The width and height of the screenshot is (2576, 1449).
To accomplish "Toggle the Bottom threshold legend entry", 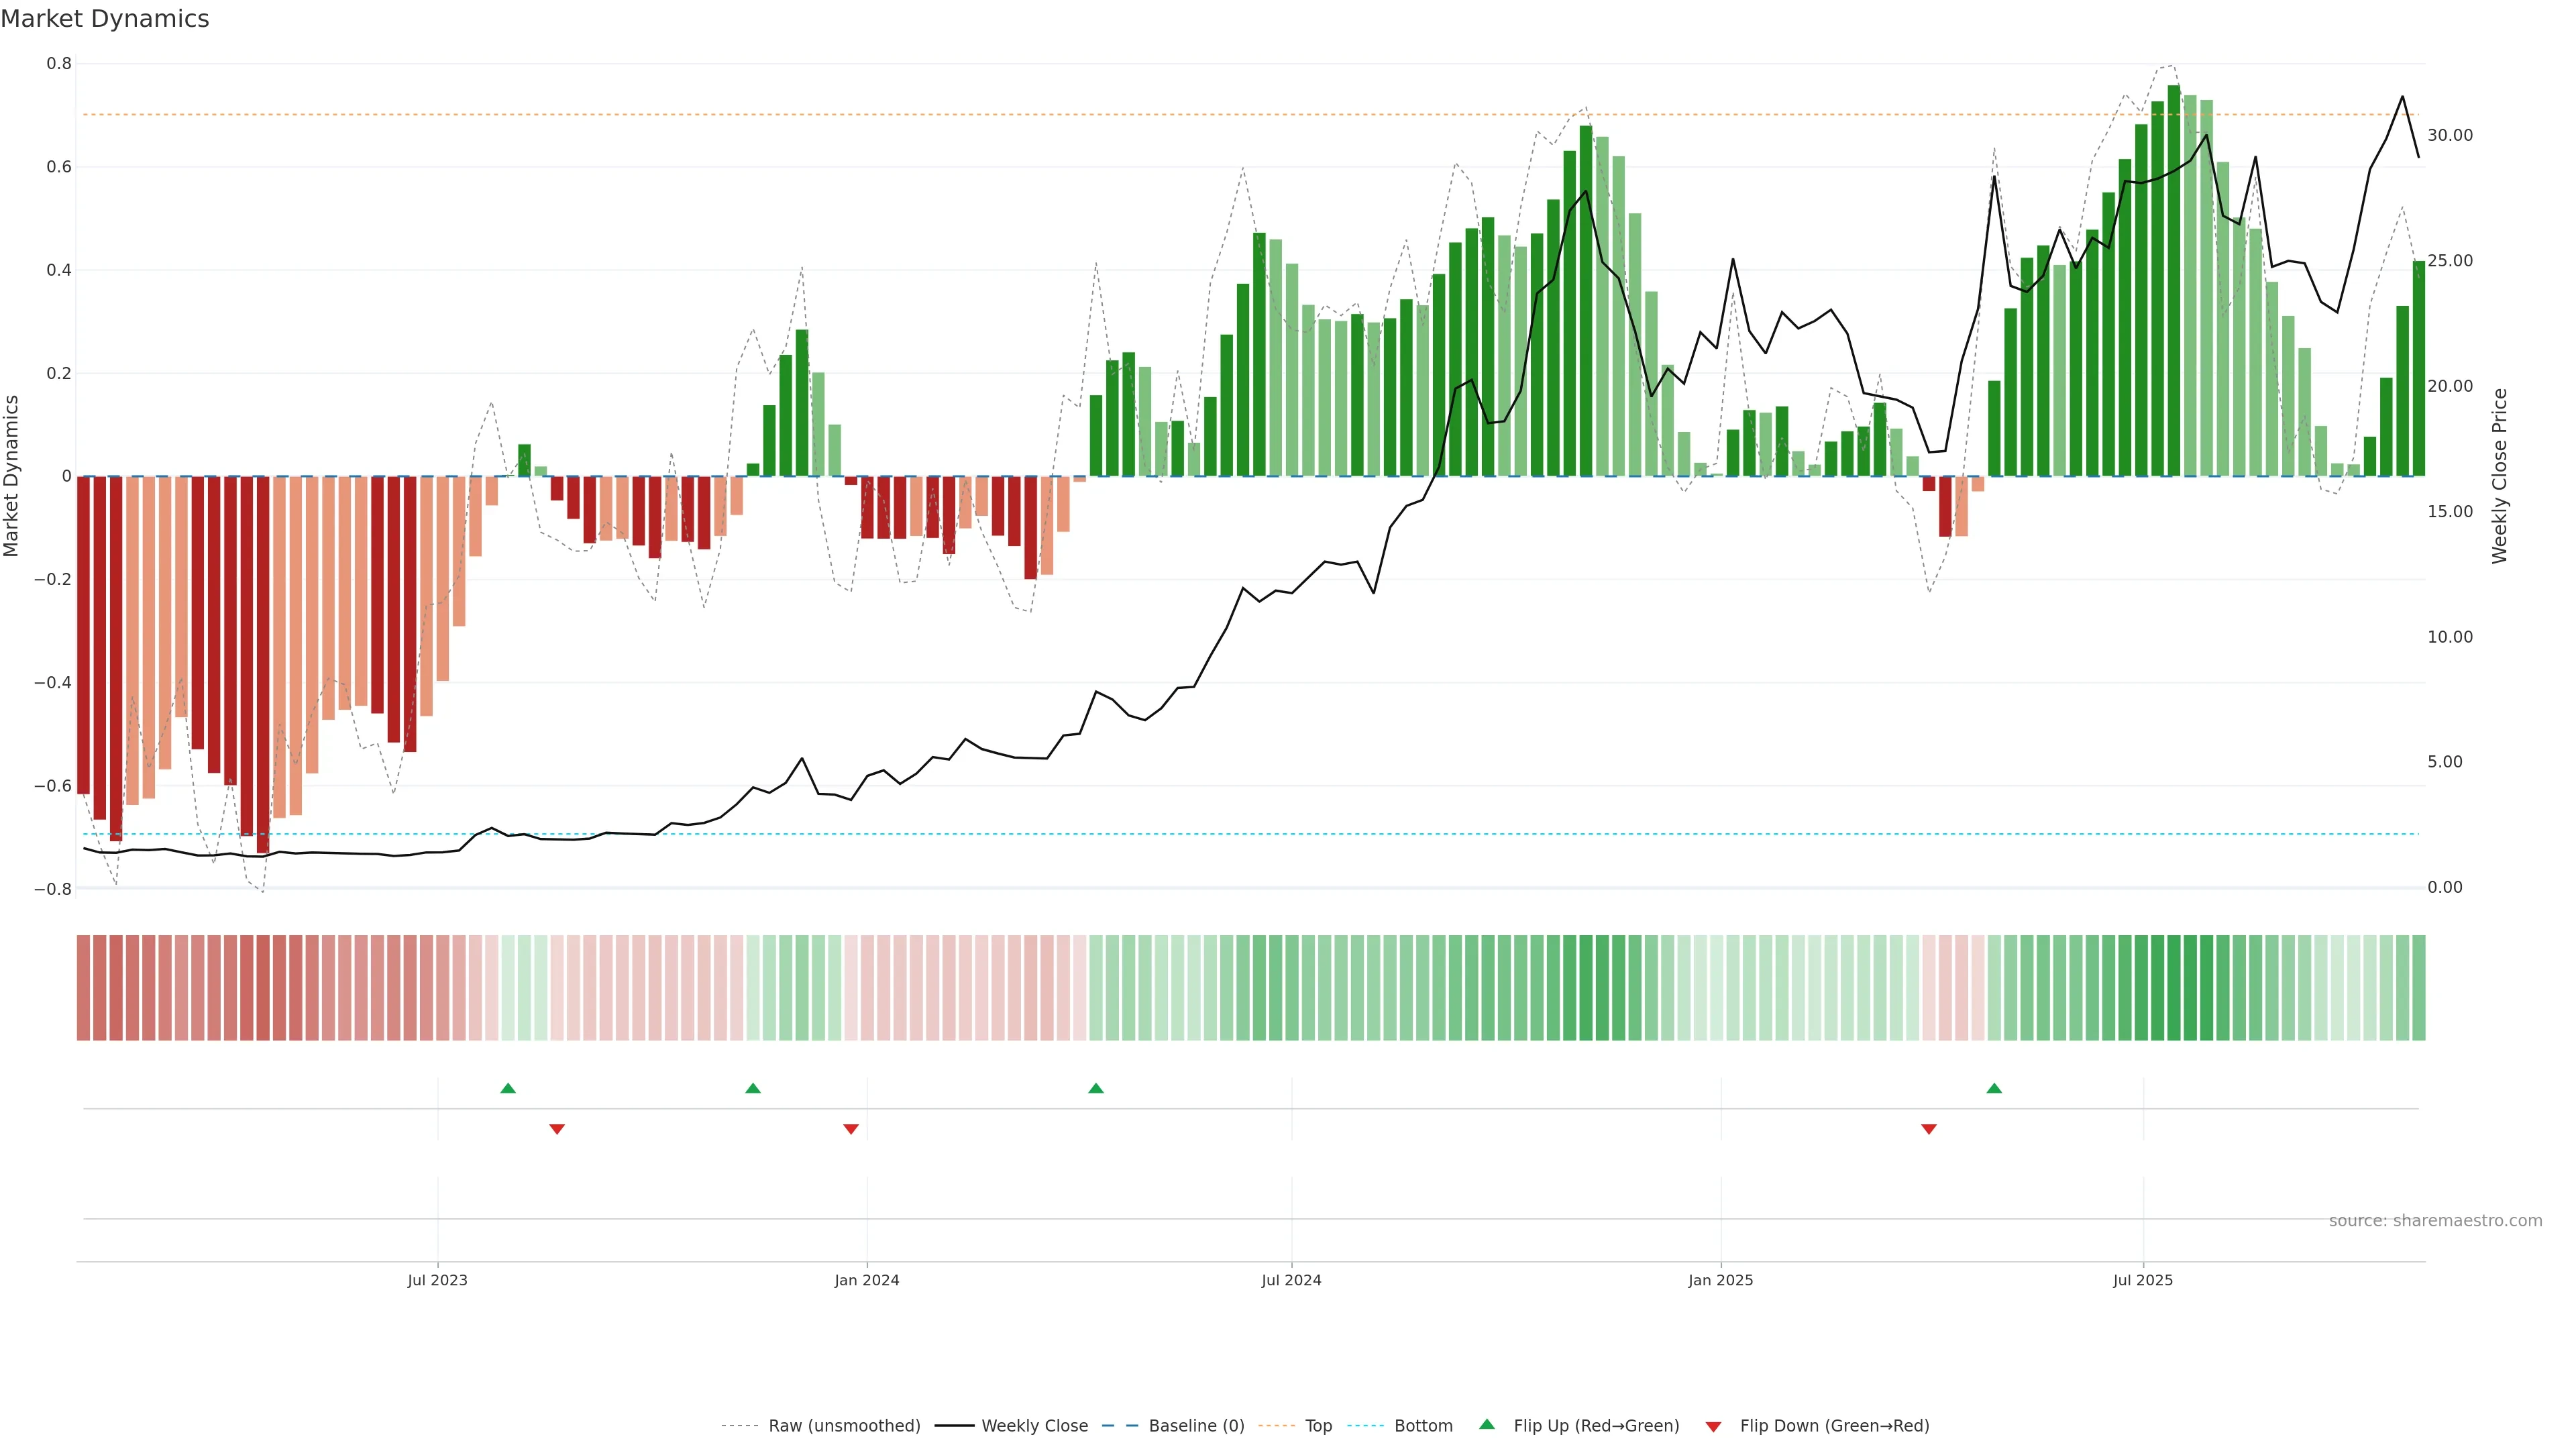I will [1423, 1426].
